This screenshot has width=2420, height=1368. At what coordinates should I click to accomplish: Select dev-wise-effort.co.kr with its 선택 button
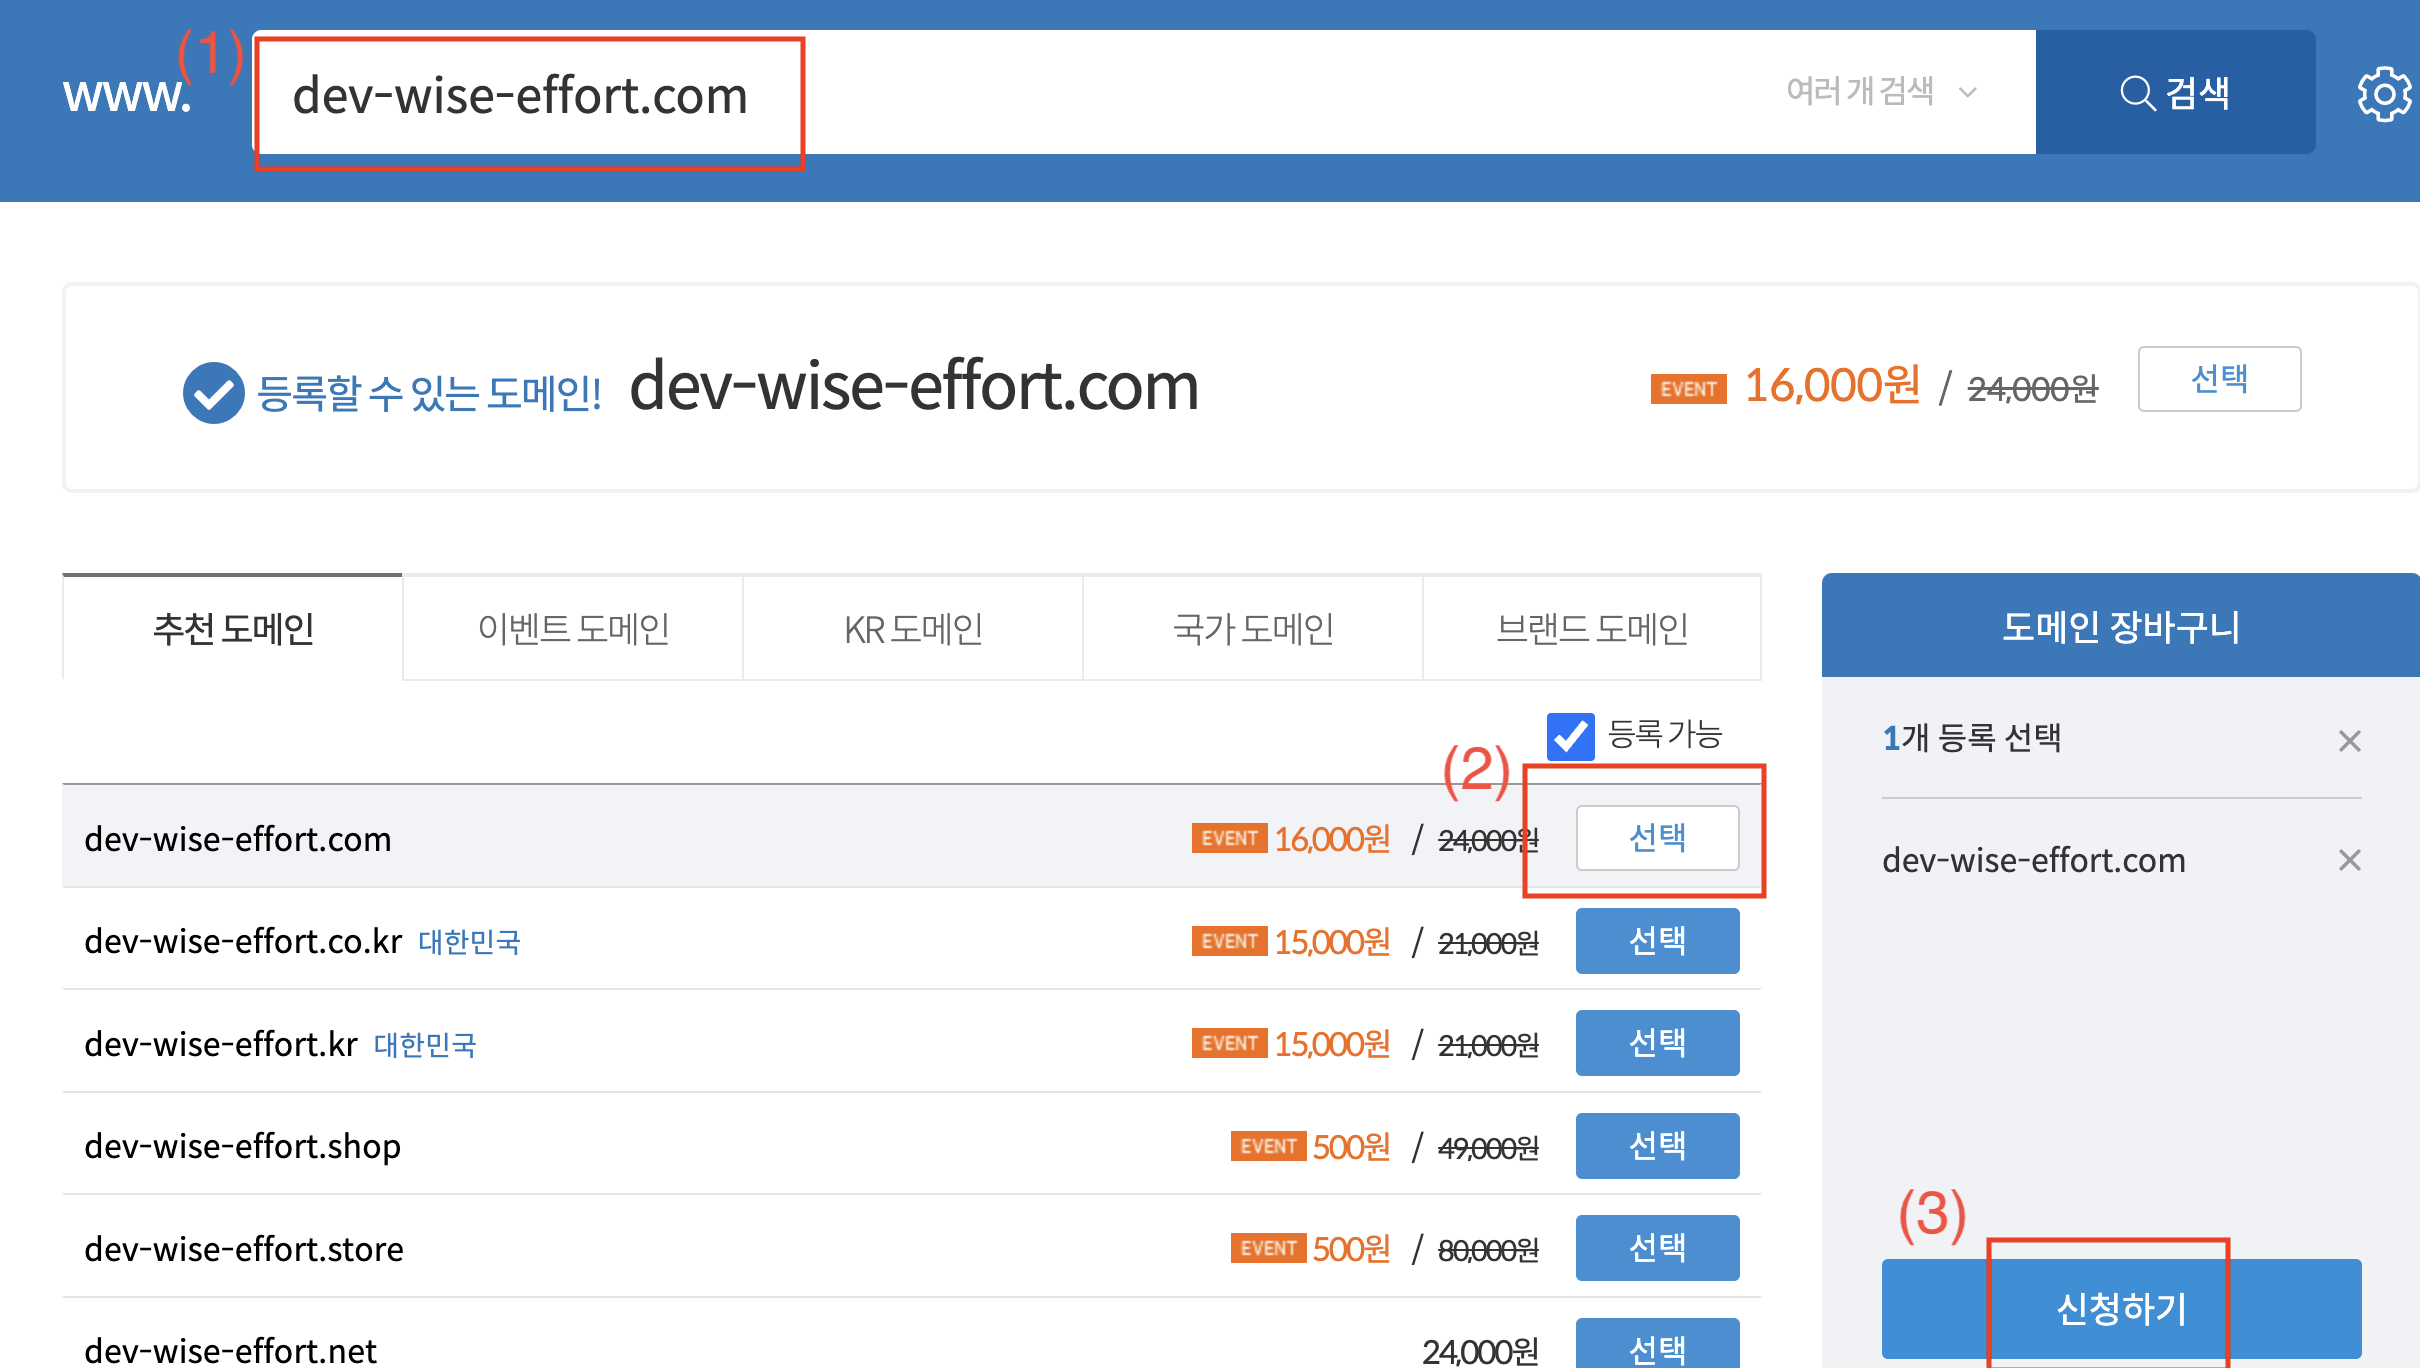1657,941
